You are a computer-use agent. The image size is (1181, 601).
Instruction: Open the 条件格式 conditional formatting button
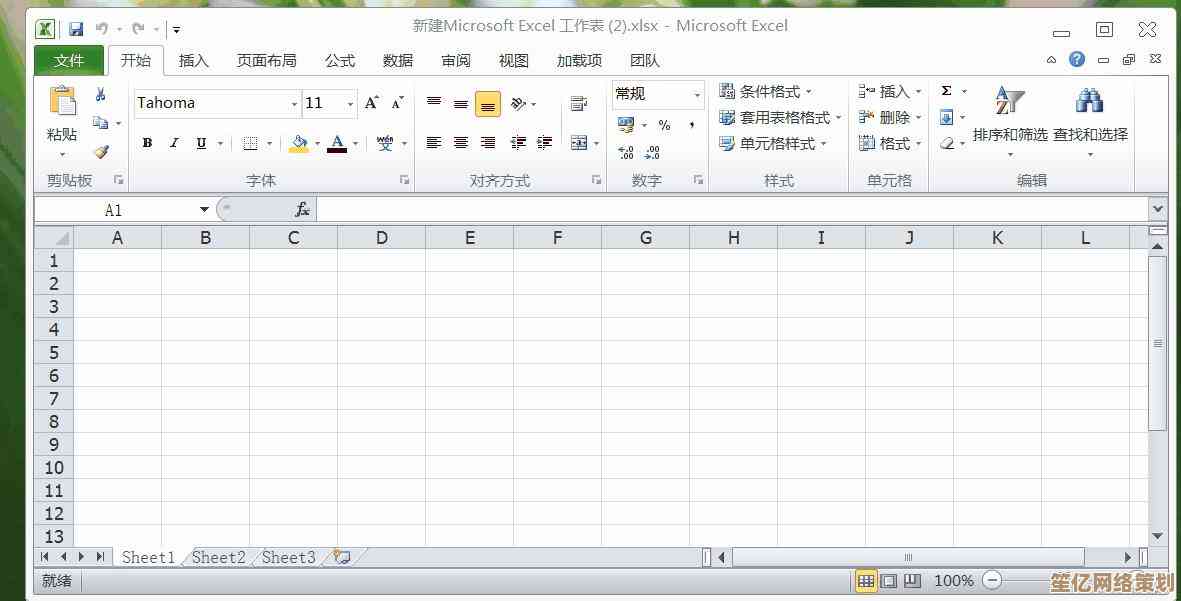766,91
